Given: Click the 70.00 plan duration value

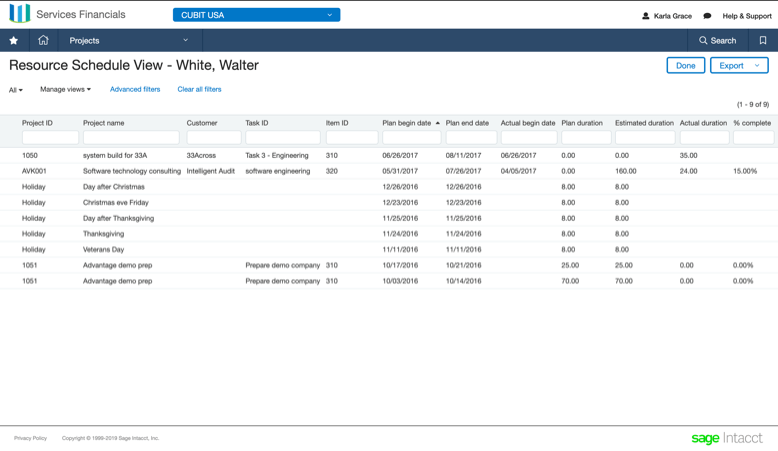Looking at the screenshot, I should [570, 281].
